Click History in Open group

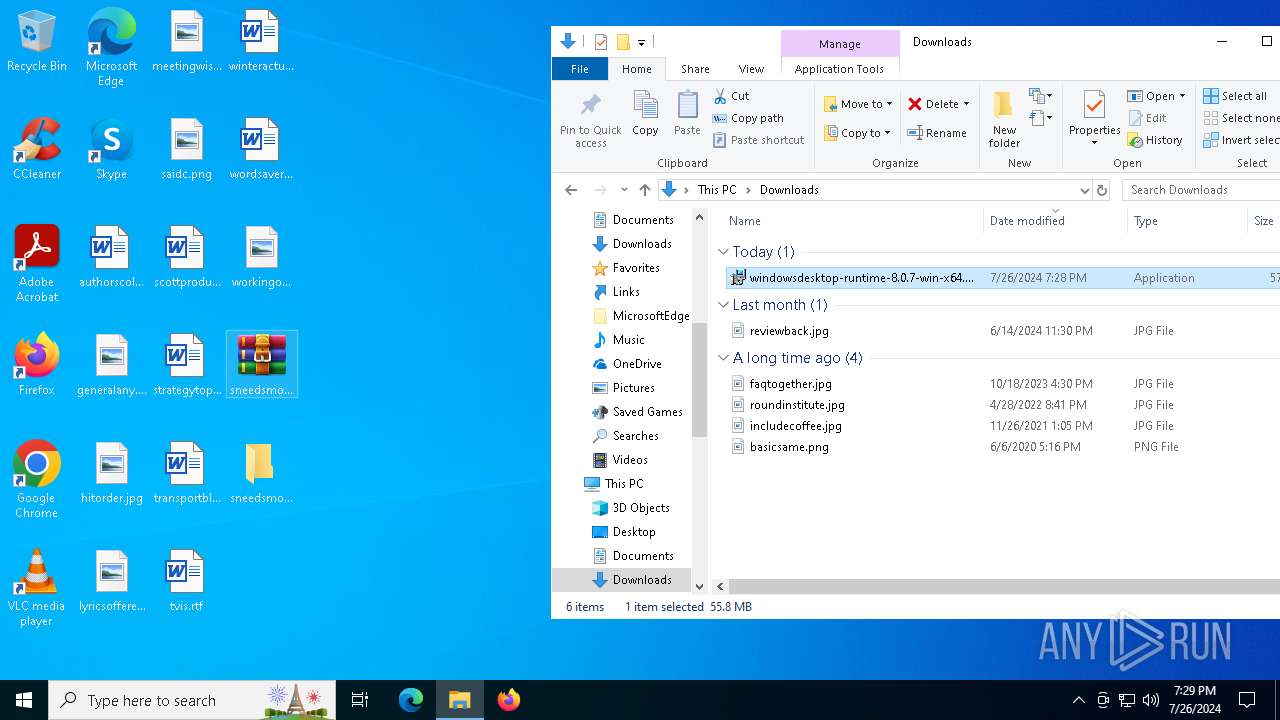click(1155, 140)
